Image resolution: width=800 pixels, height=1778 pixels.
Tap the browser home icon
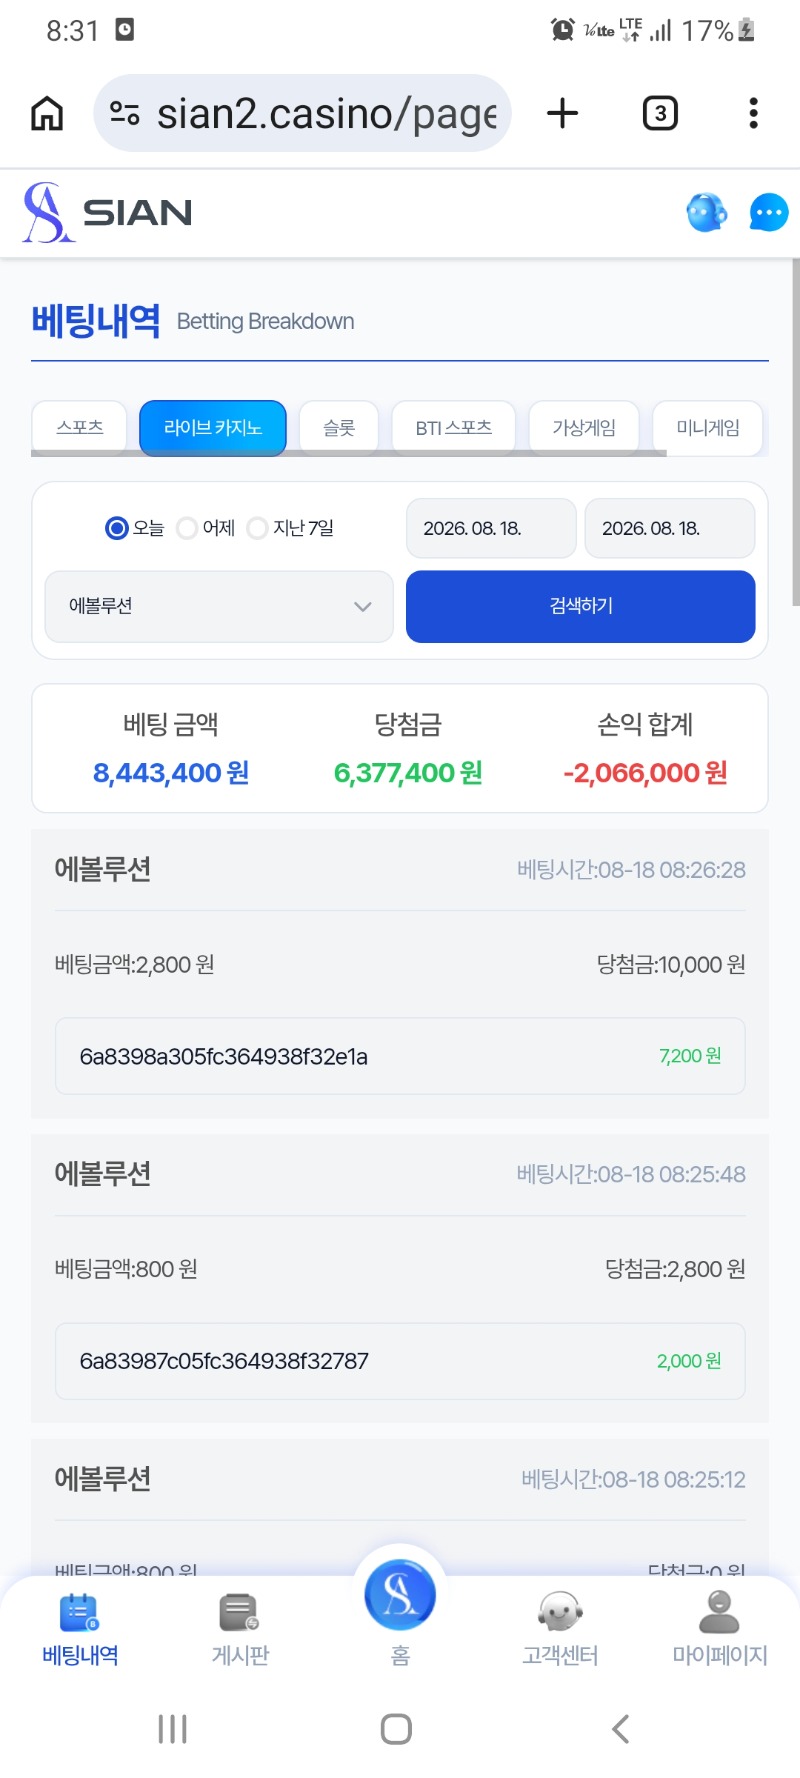point(47,113)
